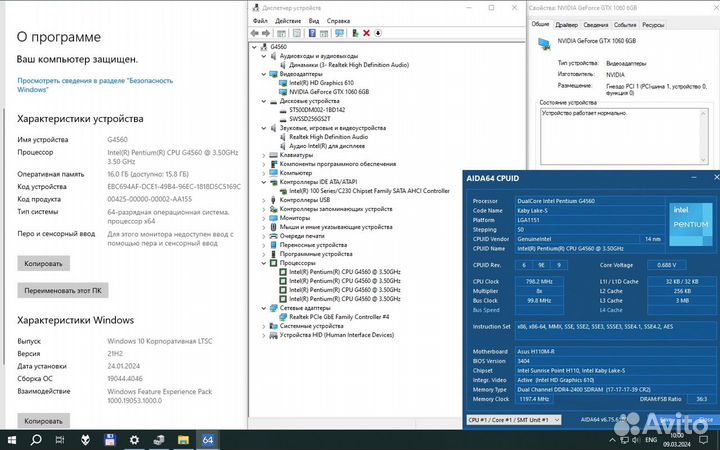The width and height of the screenshot is (720, 450).
Task: Open Settings gear icon in the taskbar
Action: (x=134, y=440)
